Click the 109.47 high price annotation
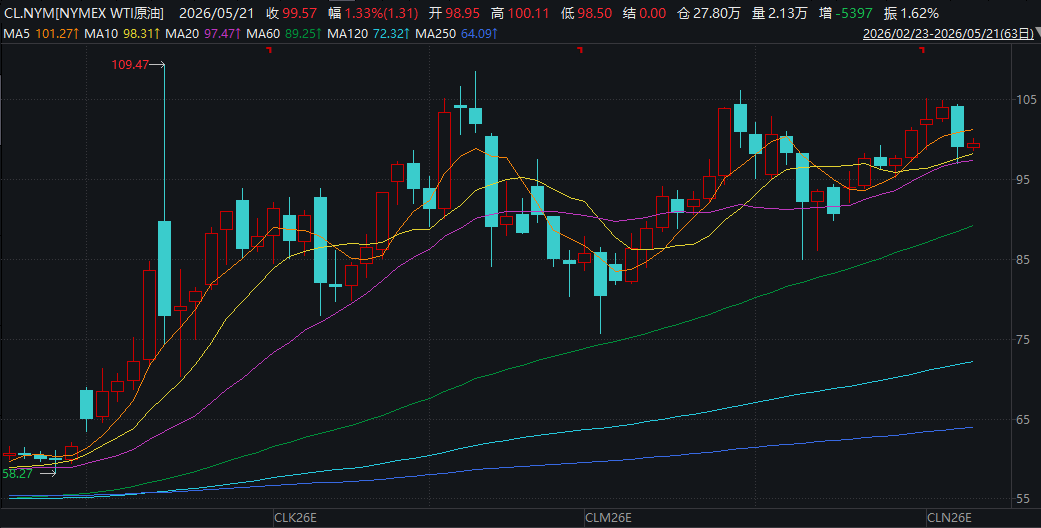Image resolution: width=1041 pixels, height=528 pixels. pyautogui.click(x=130, y=64)
